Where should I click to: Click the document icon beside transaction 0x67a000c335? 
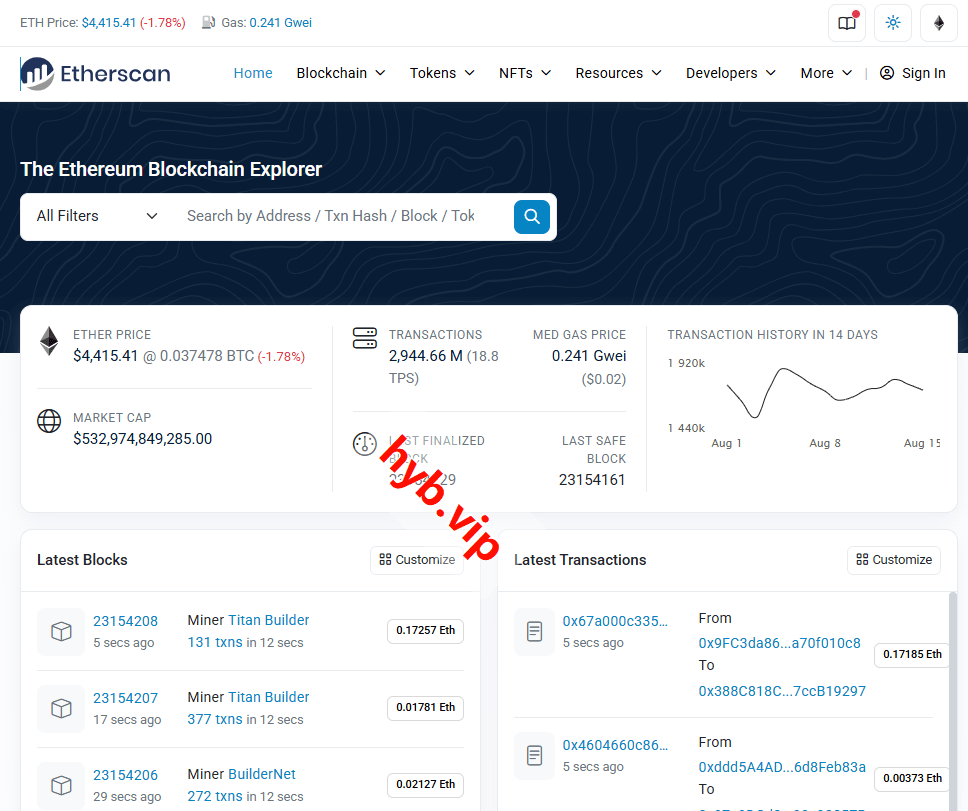[534, 631]
